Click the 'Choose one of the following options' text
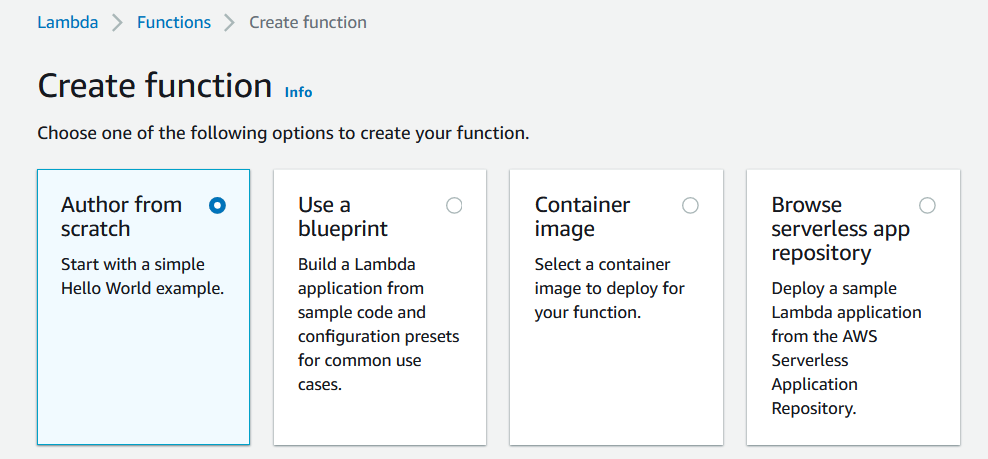 [x=283, y=132]
